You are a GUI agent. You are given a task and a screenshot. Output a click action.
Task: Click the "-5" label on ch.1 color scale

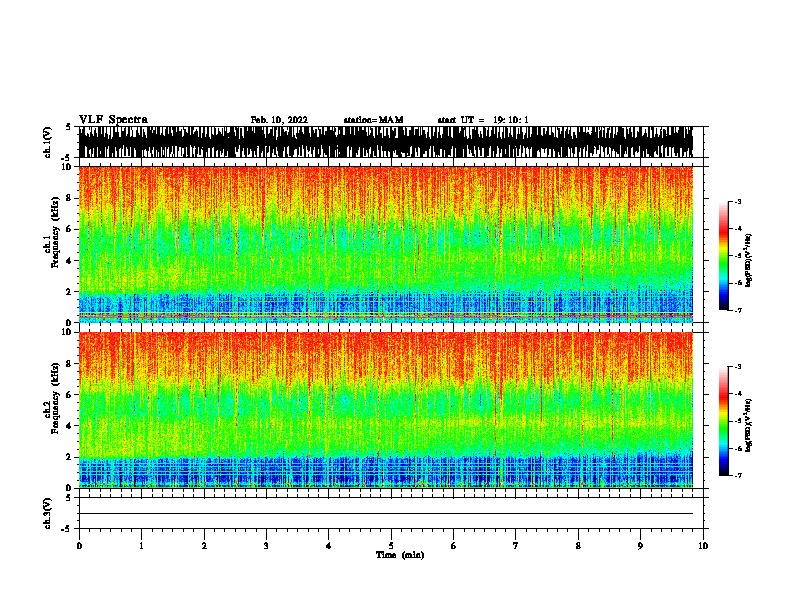click(x=737, y=256)
